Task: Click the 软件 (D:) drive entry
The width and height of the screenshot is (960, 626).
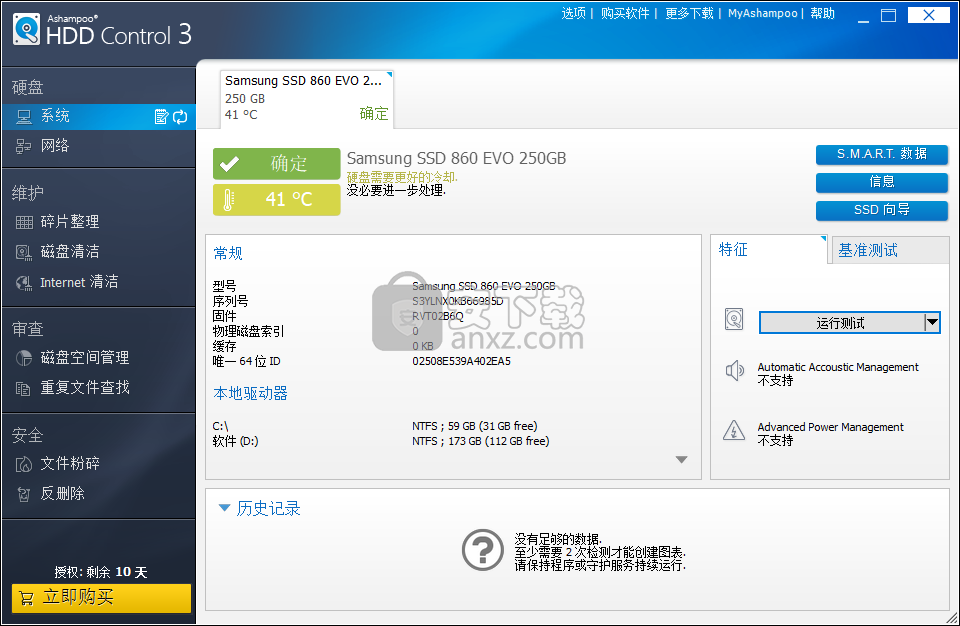Action: coord(235,442)
